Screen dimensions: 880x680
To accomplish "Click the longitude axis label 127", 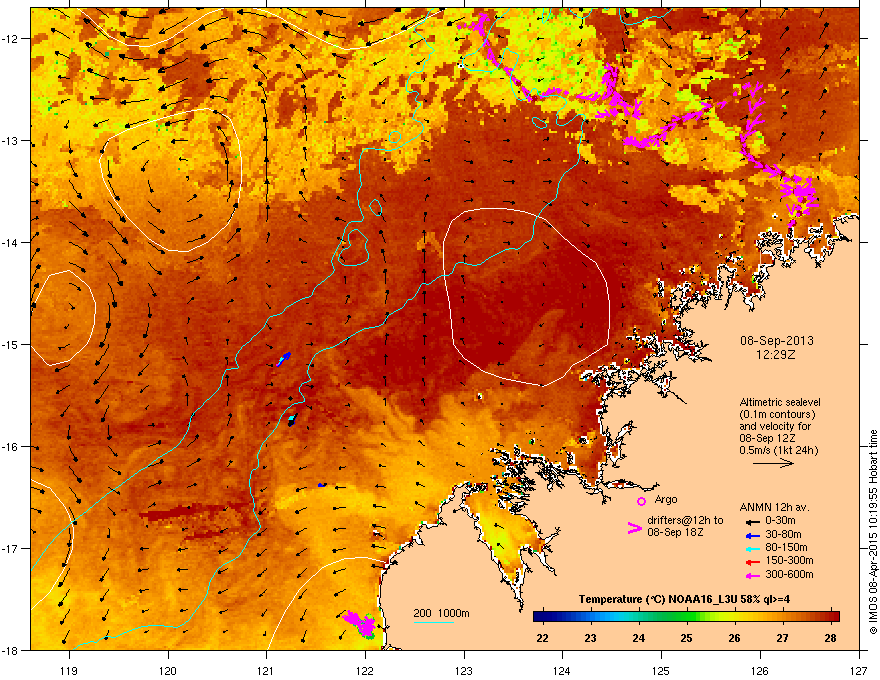I will [859, 670].
